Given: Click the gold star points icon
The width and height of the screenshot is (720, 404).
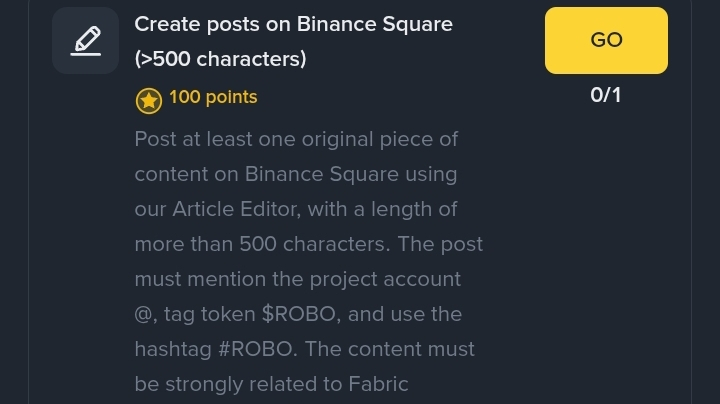Looking at the screenshot, I should (149, 101).
